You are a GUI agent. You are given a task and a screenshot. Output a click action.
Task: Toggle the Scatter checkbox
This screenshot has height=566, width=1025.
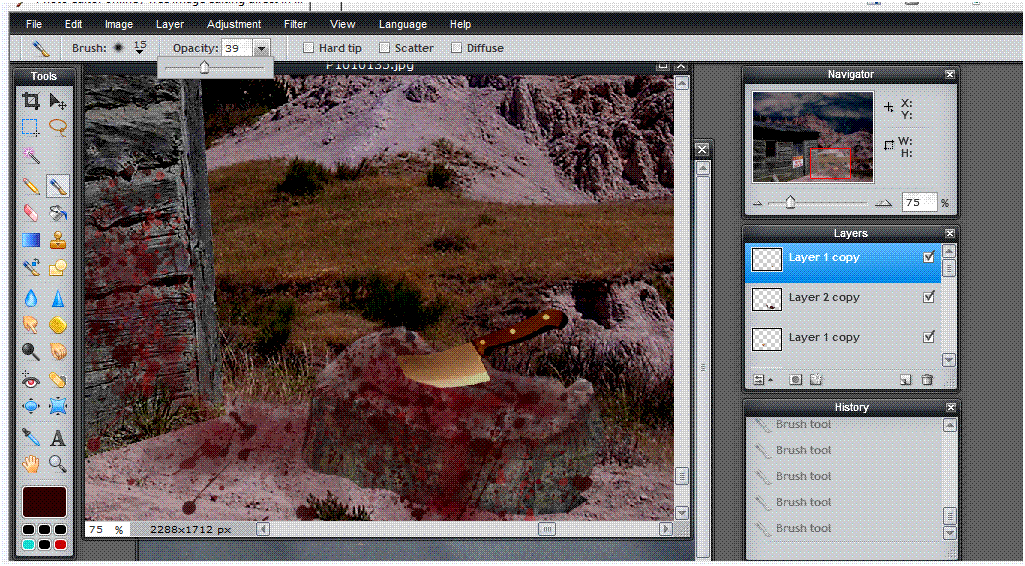(385, 48)
